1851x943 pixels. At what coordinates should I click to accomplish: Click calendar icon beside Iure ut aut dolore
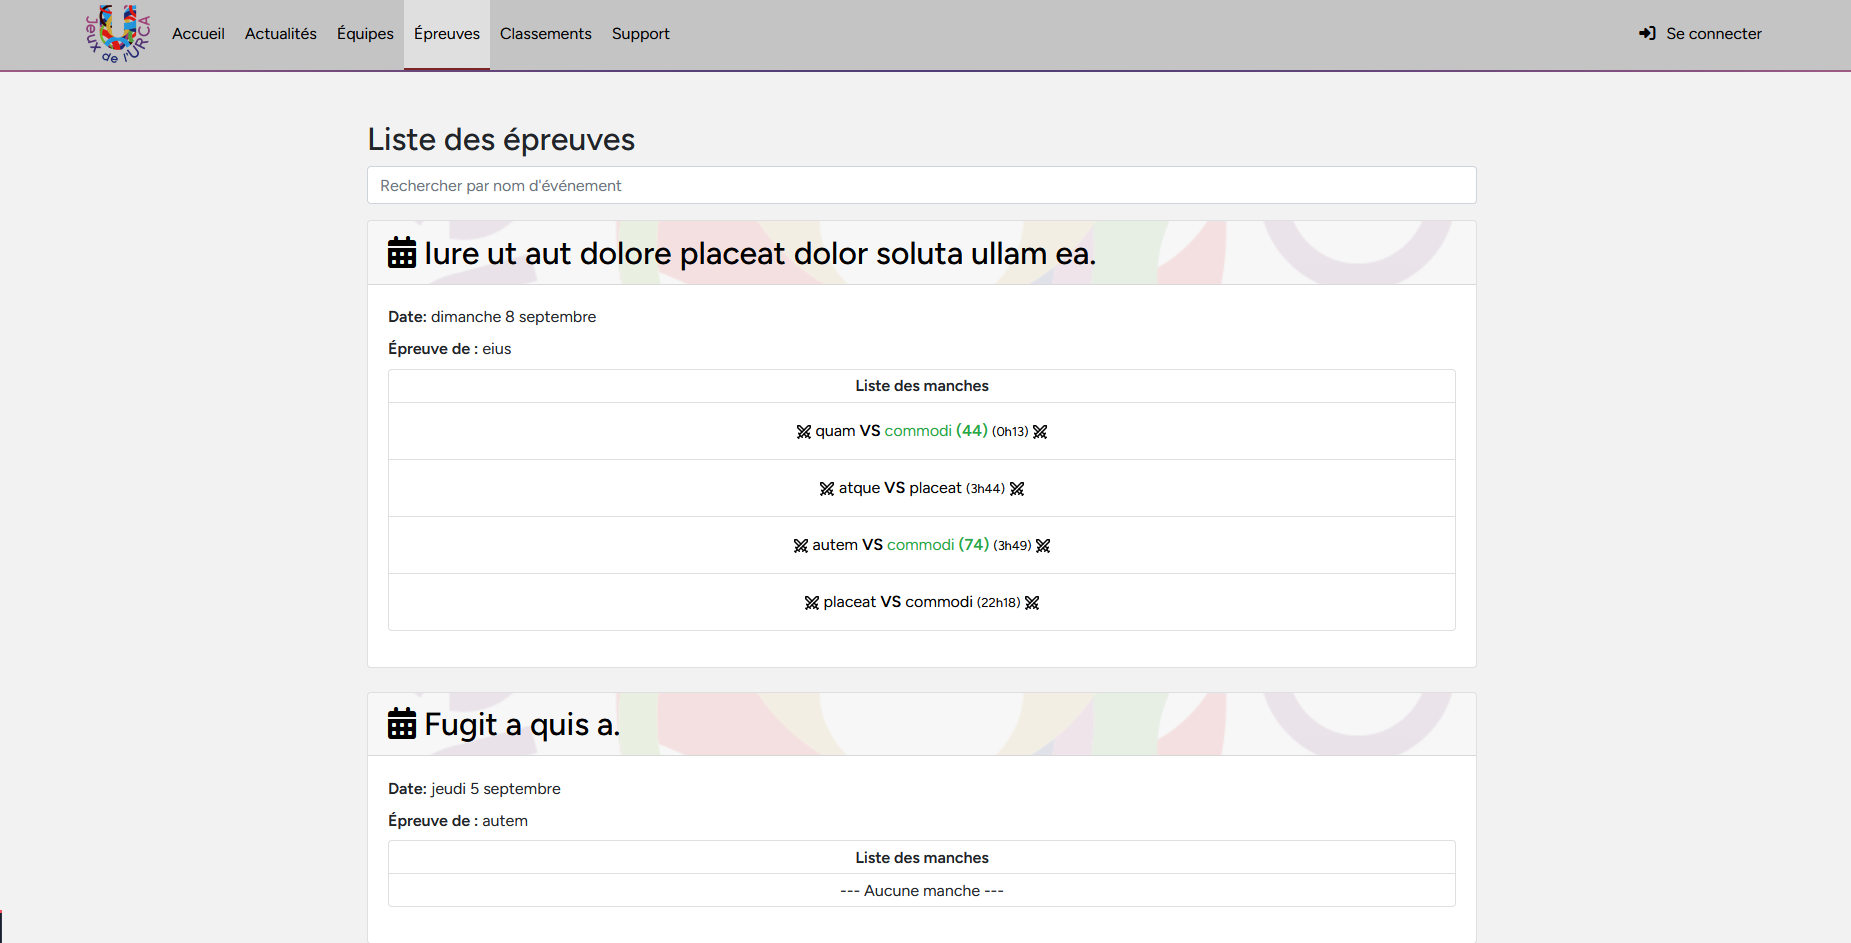[x=402, y=253]
